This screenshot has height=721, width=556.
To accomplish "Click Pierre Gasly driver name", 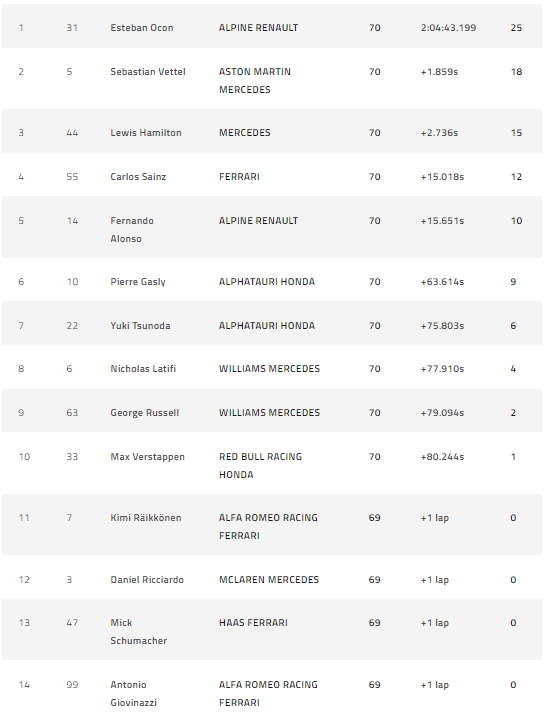I will (x=138, y=282).
